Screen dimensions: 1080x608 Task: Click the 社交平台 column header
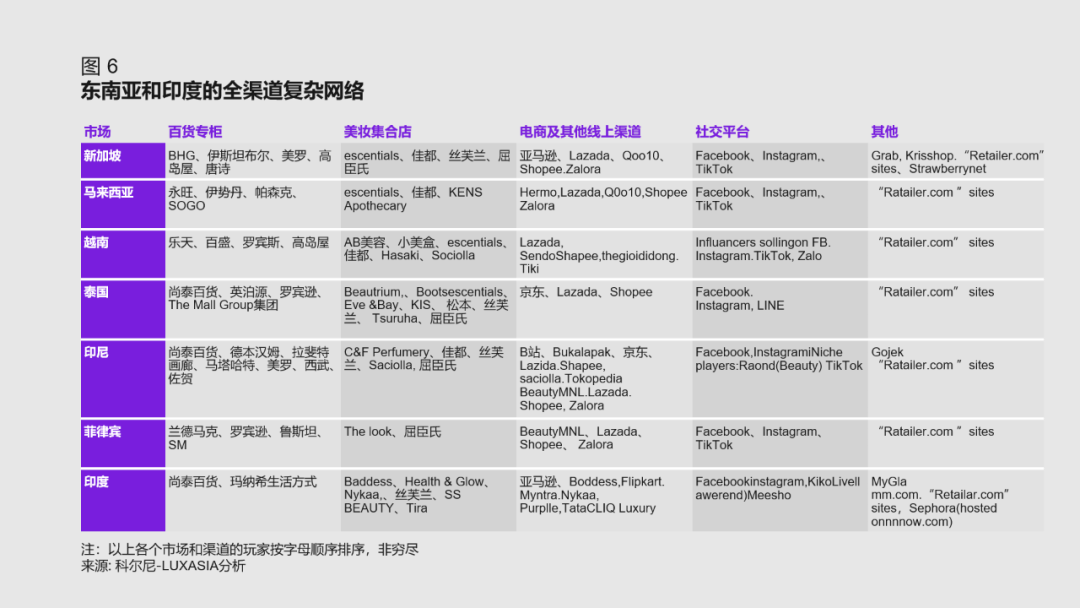(x=722, y=132)
